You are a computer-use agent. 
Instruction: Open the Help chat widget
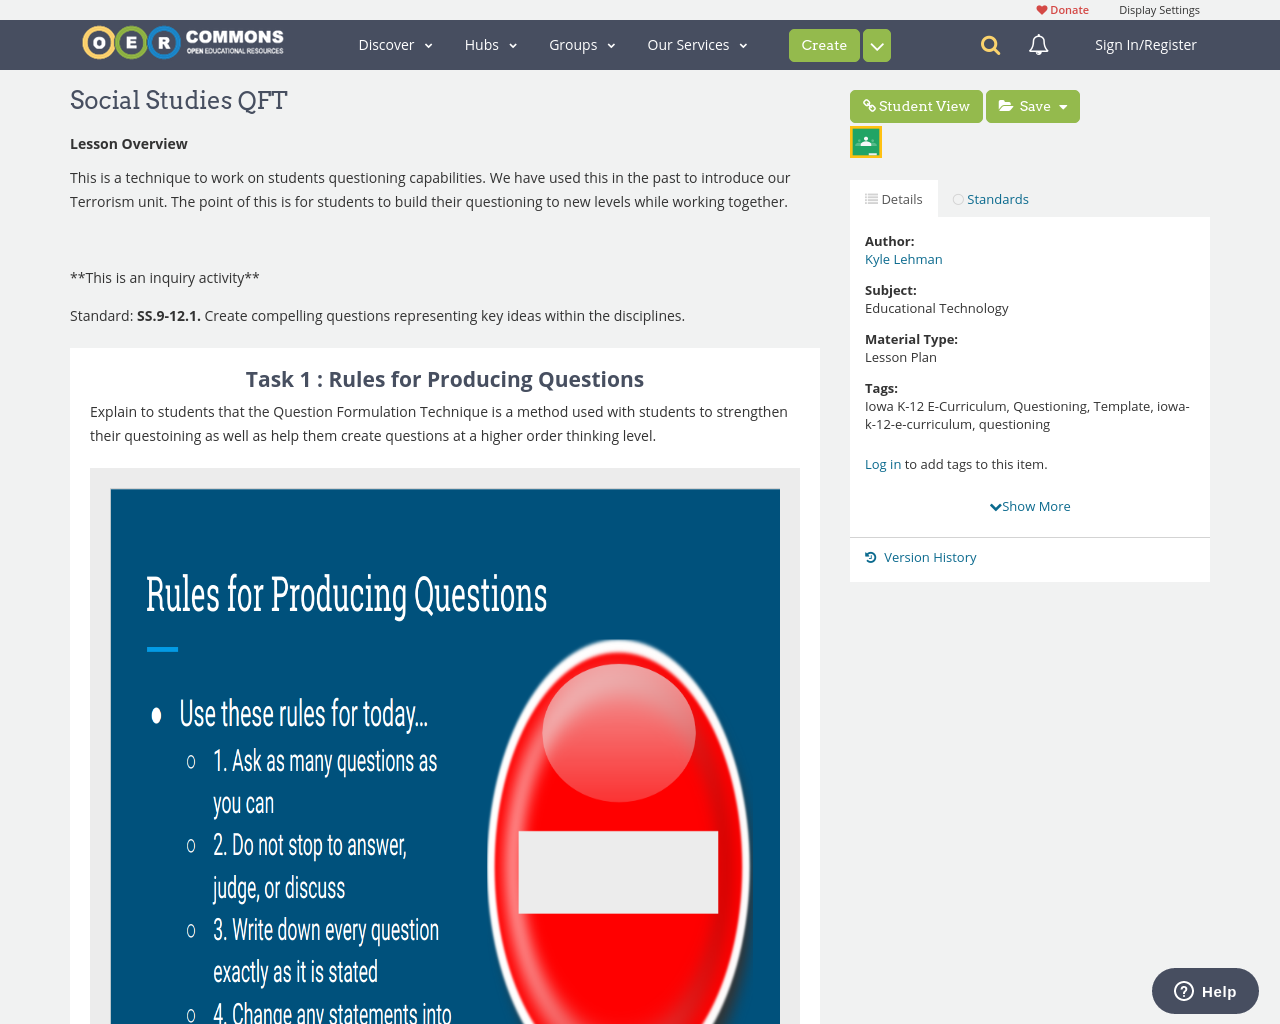pyautogui.click(x=1204, y=990)
